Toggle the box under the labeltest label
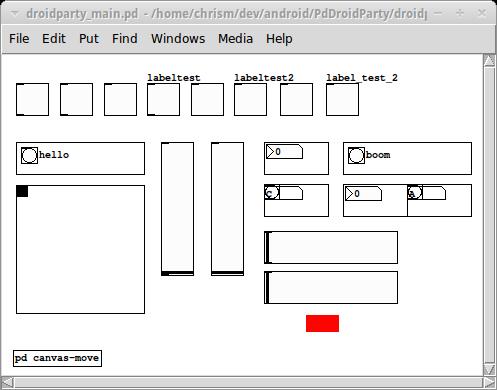 coord(163,100)
